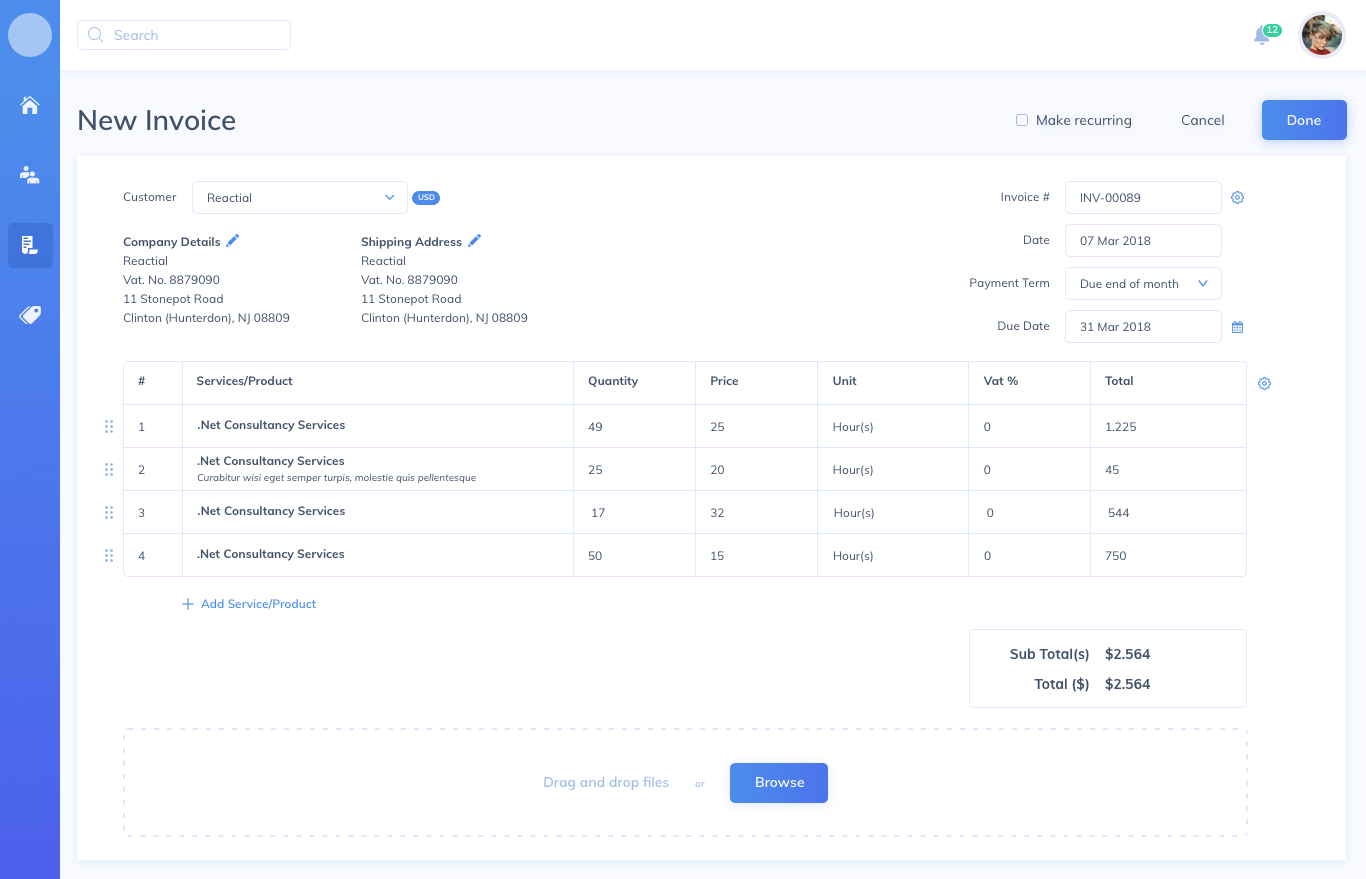Open the Invoices section from the sidebar
1366x879 pixels.
pyautogui.click(x=30, y=245)
